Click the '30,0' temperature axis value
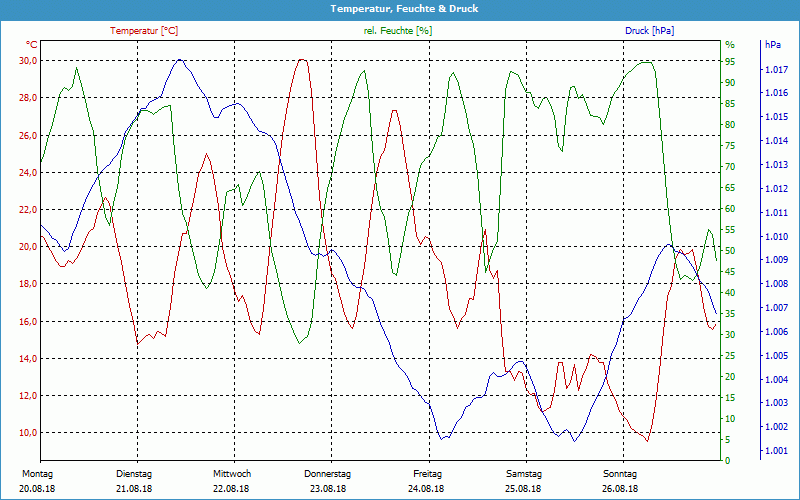Screen dimensions: 800x500 [28, 61]
